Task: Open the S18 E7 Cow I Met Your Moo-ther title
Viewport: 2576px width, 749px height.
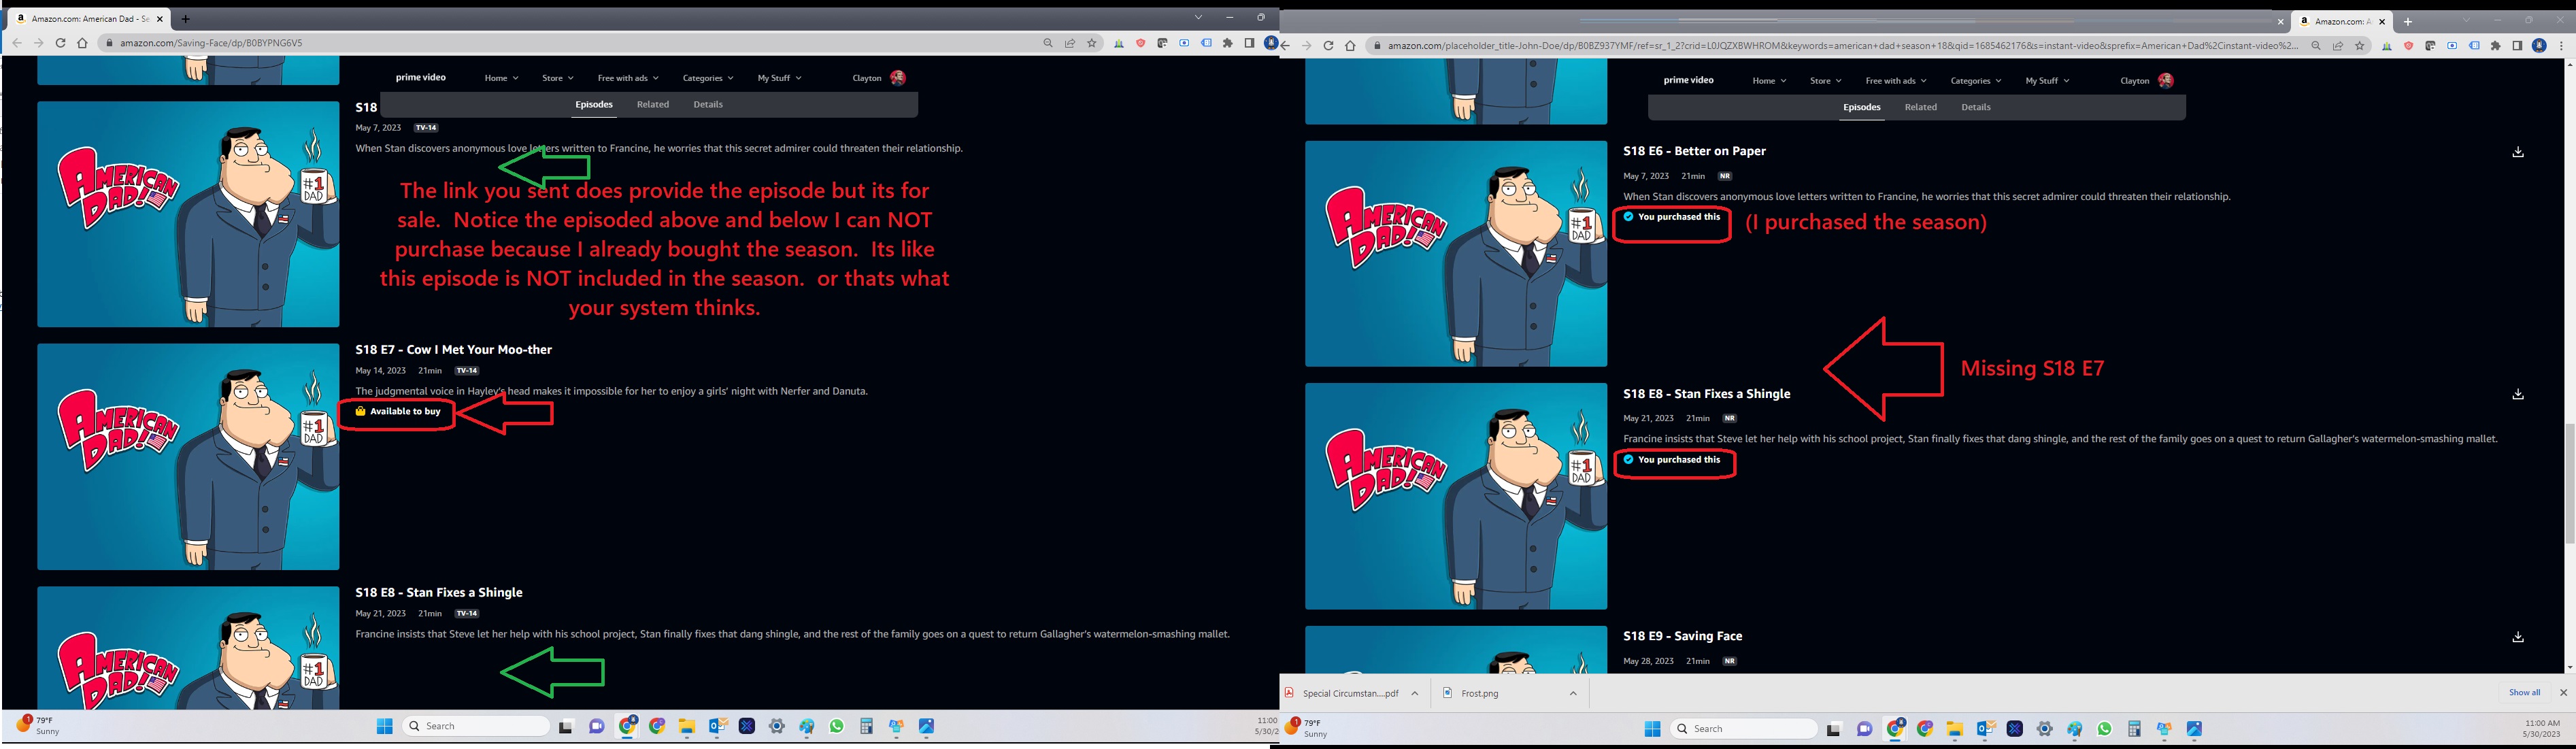Action: 453,350
